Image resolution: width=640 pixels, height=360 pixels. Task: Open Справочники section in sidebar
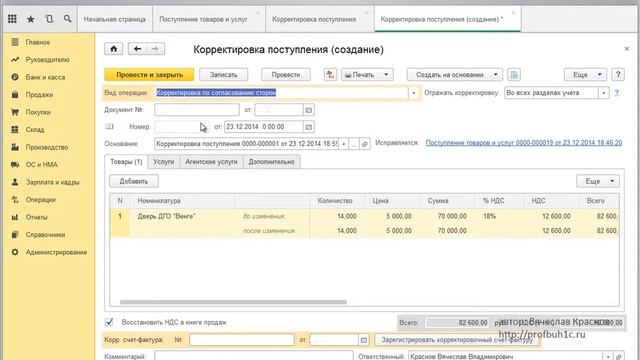coord(45,235)
